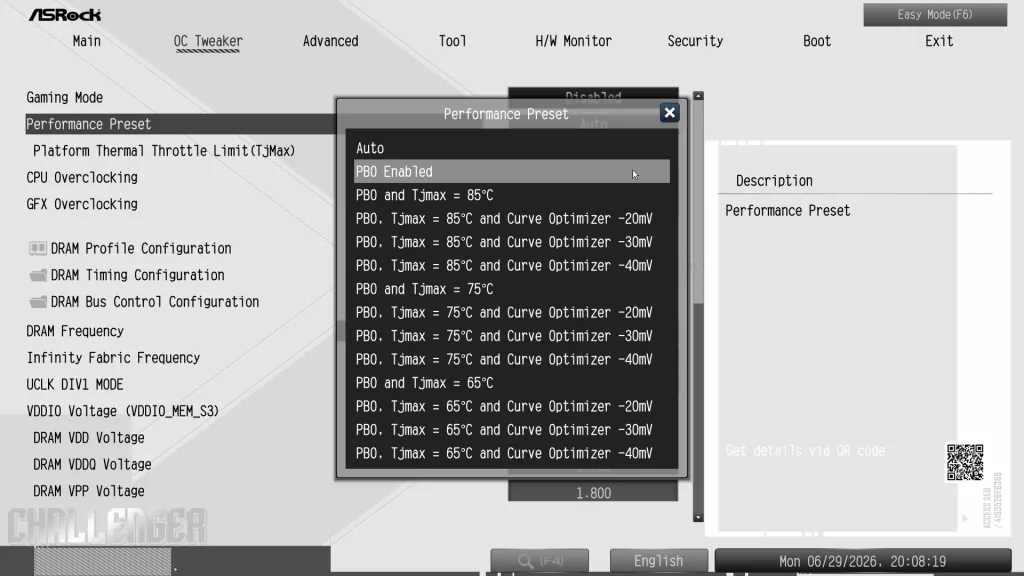Viewport: 1024px width, 576px height.
Task: Choose Tjmax 65°C Curve Optimizer -30mV
Action: pos(511,430)
